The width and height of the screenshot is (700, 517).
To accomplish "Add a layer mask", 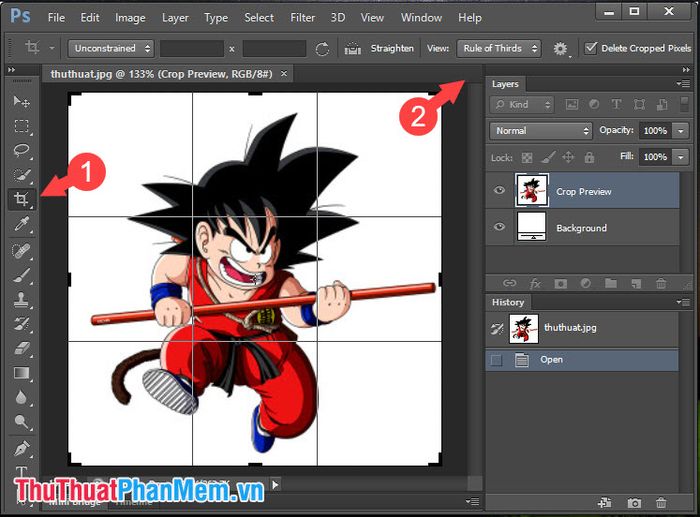I will (560, 283).
